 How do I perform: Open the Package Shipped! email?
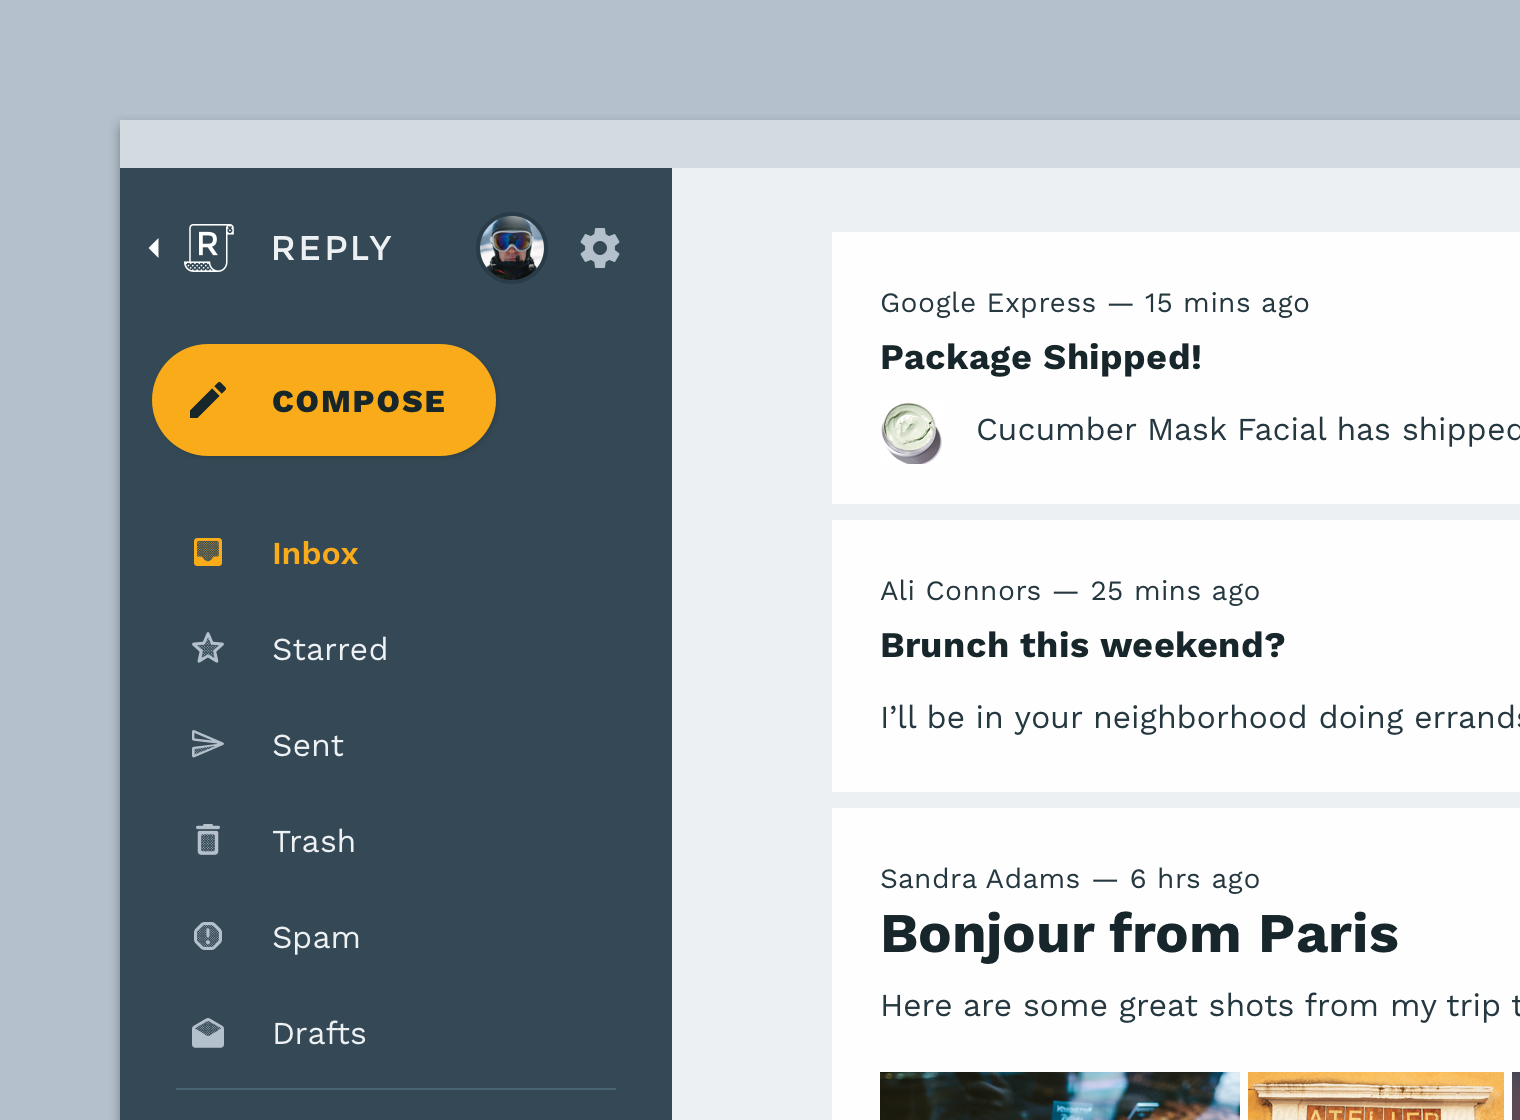(1041, 358)
